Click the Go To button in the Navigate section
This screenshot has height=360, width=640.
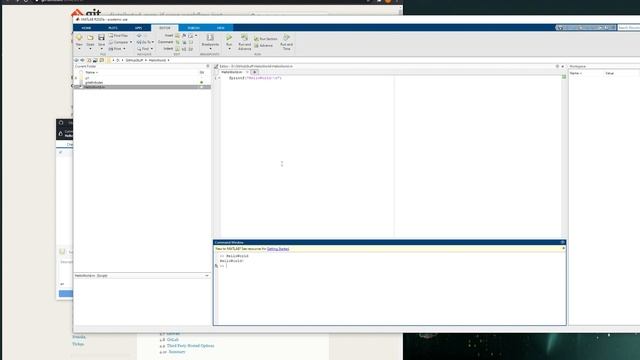pyautogui.click(x=144, y=42)
